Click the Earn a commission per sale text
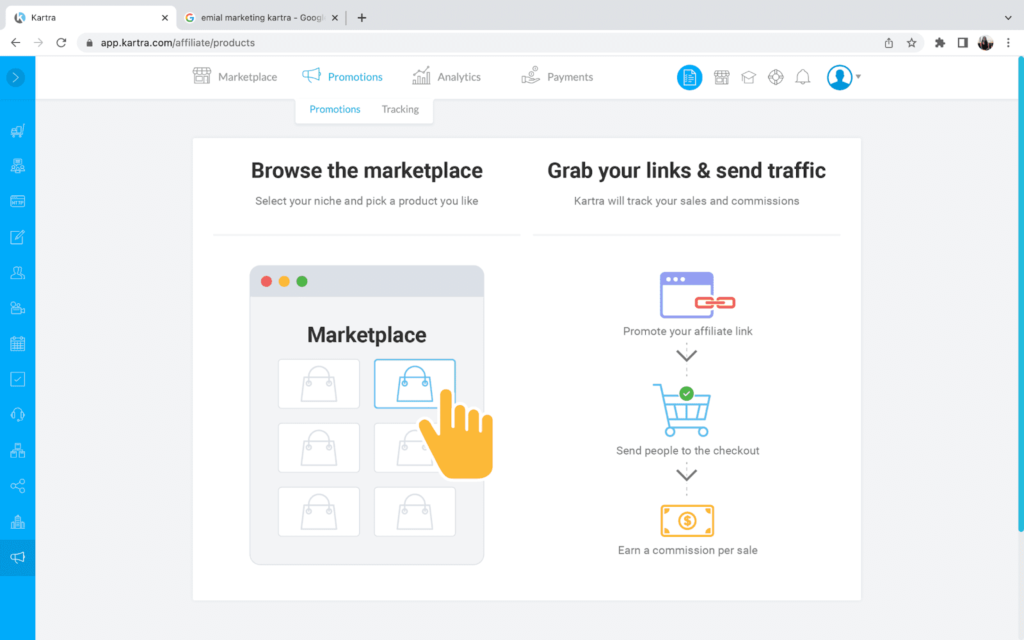Screen dimensions: 1024x640 [x=687, y=550]
